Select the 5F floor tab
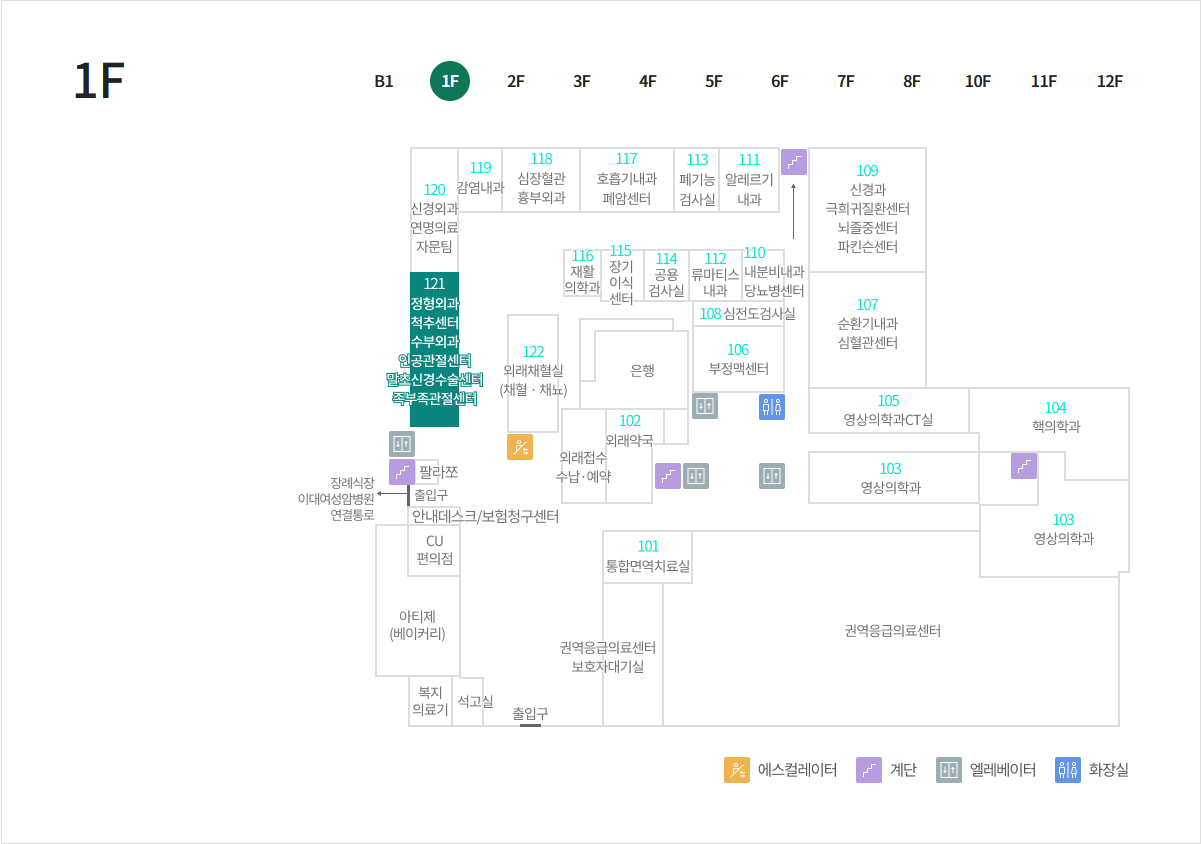The width and height of the screenshot is (1201, 844). click(x=714, y=82)
